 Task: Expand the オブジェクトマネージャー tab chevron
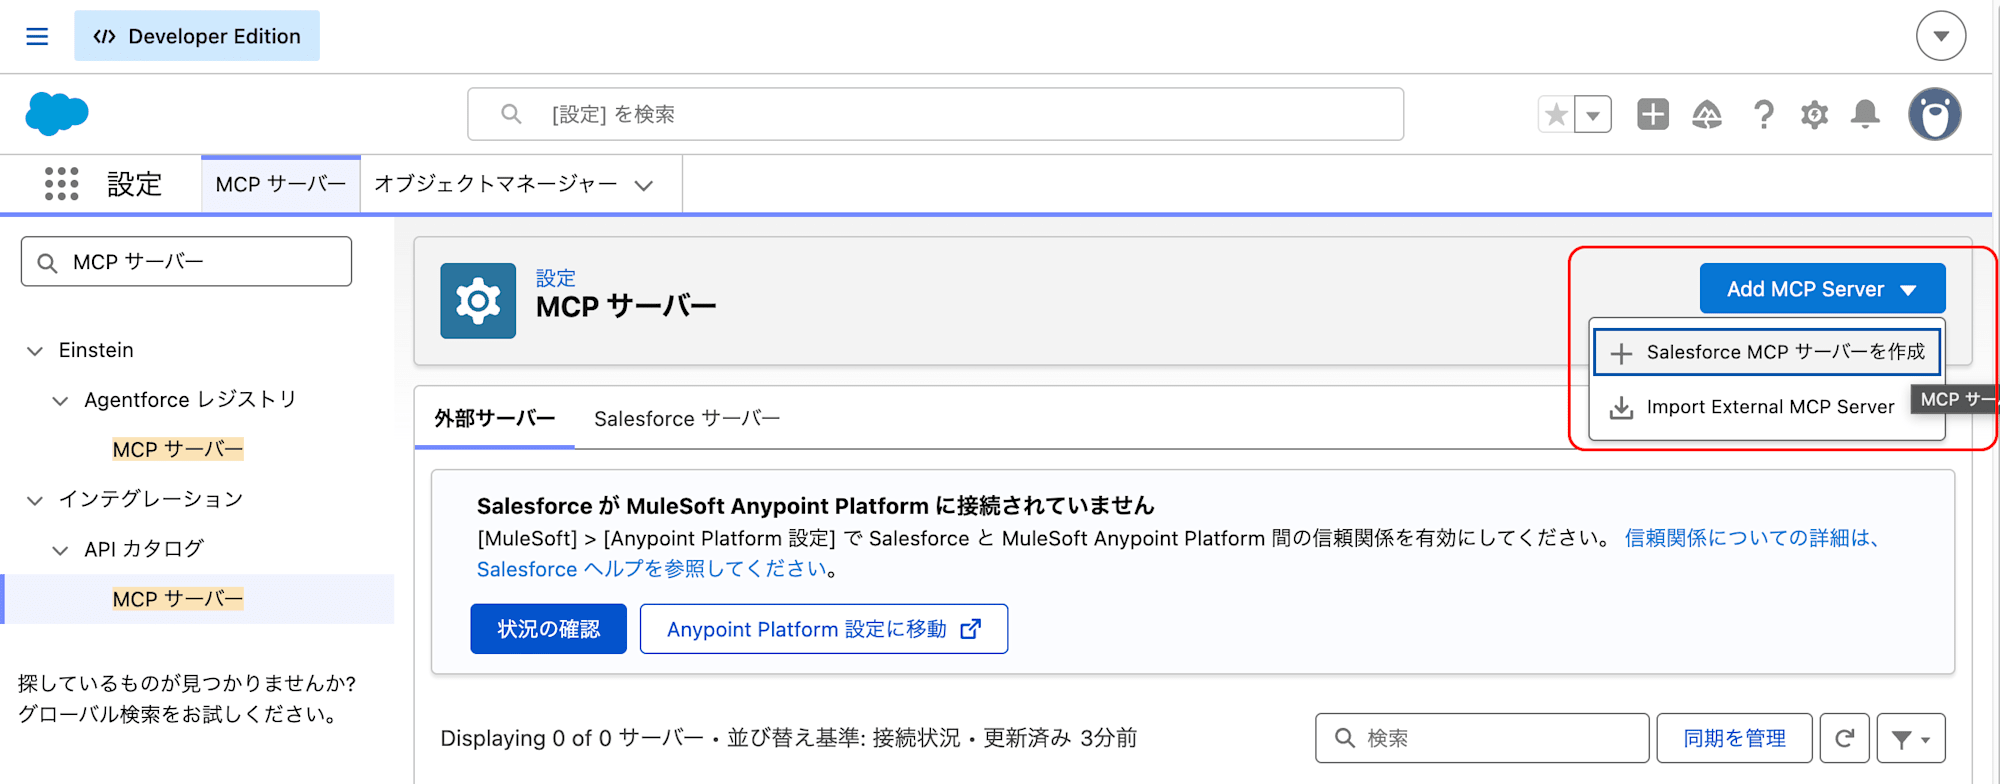tap(644, 185)
